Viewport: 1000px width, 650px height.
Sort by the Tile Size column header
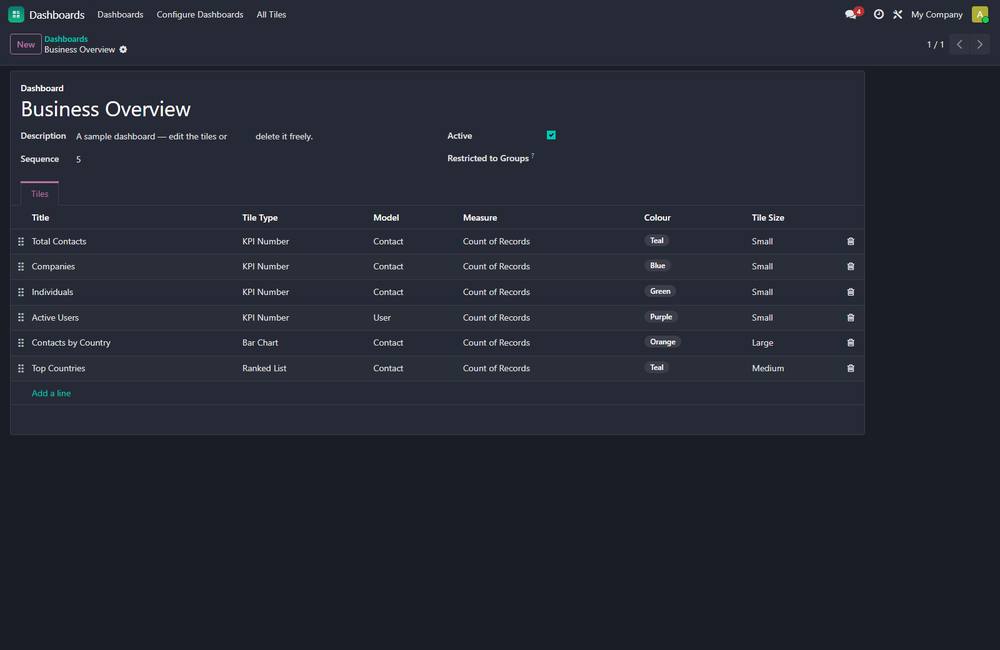pyautogui.click(x=768, y=218)
